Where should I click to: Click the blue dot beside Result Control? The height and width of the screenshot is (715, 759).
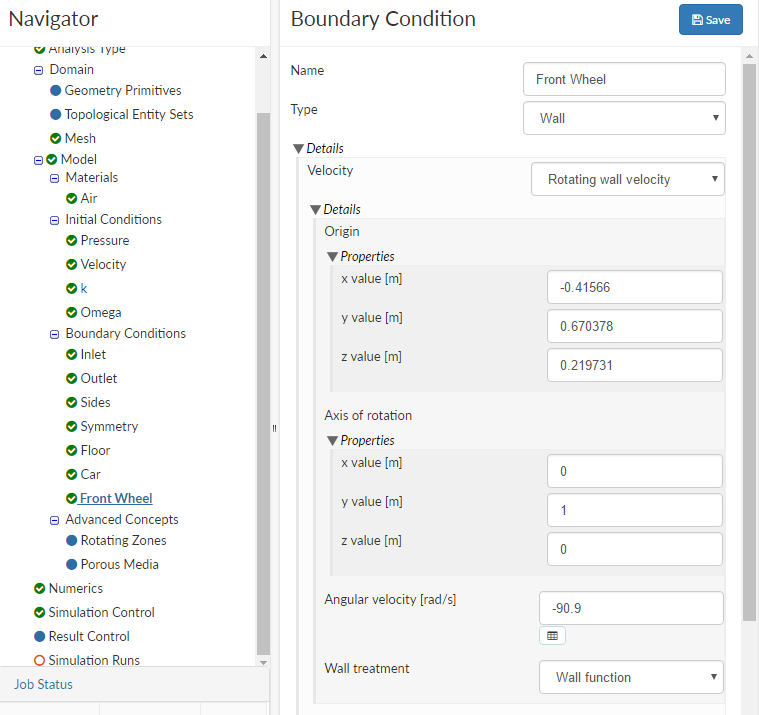(x=39, y=636)
